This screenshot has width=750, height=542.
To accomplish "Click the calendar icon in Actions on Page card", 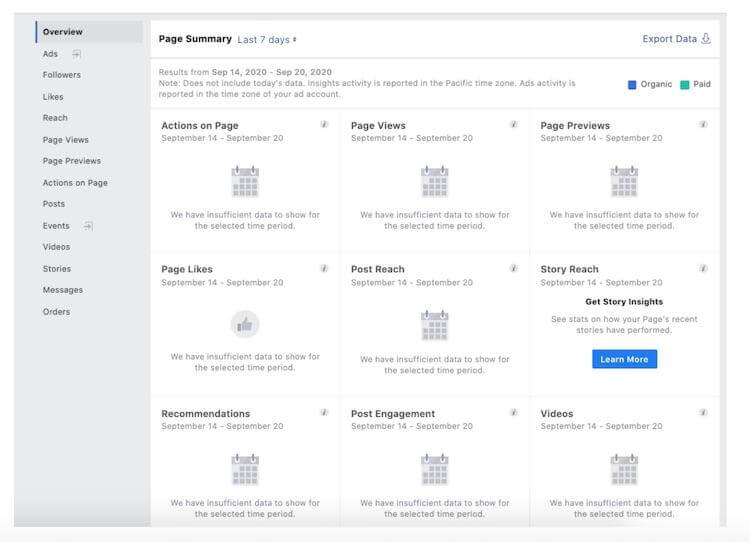I will (x=245, y=181).
